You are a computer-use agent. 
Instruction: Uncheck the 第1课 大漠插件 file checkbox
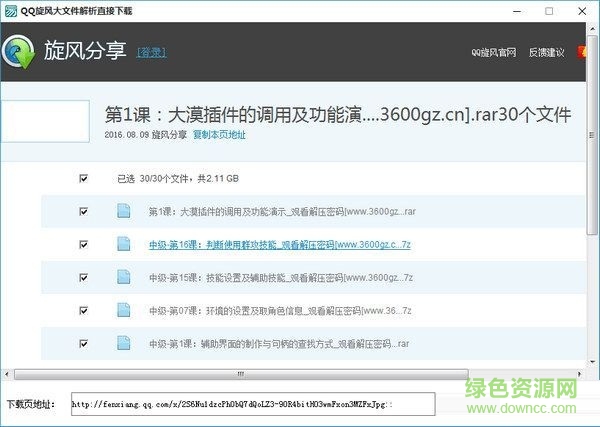(83, 211)
